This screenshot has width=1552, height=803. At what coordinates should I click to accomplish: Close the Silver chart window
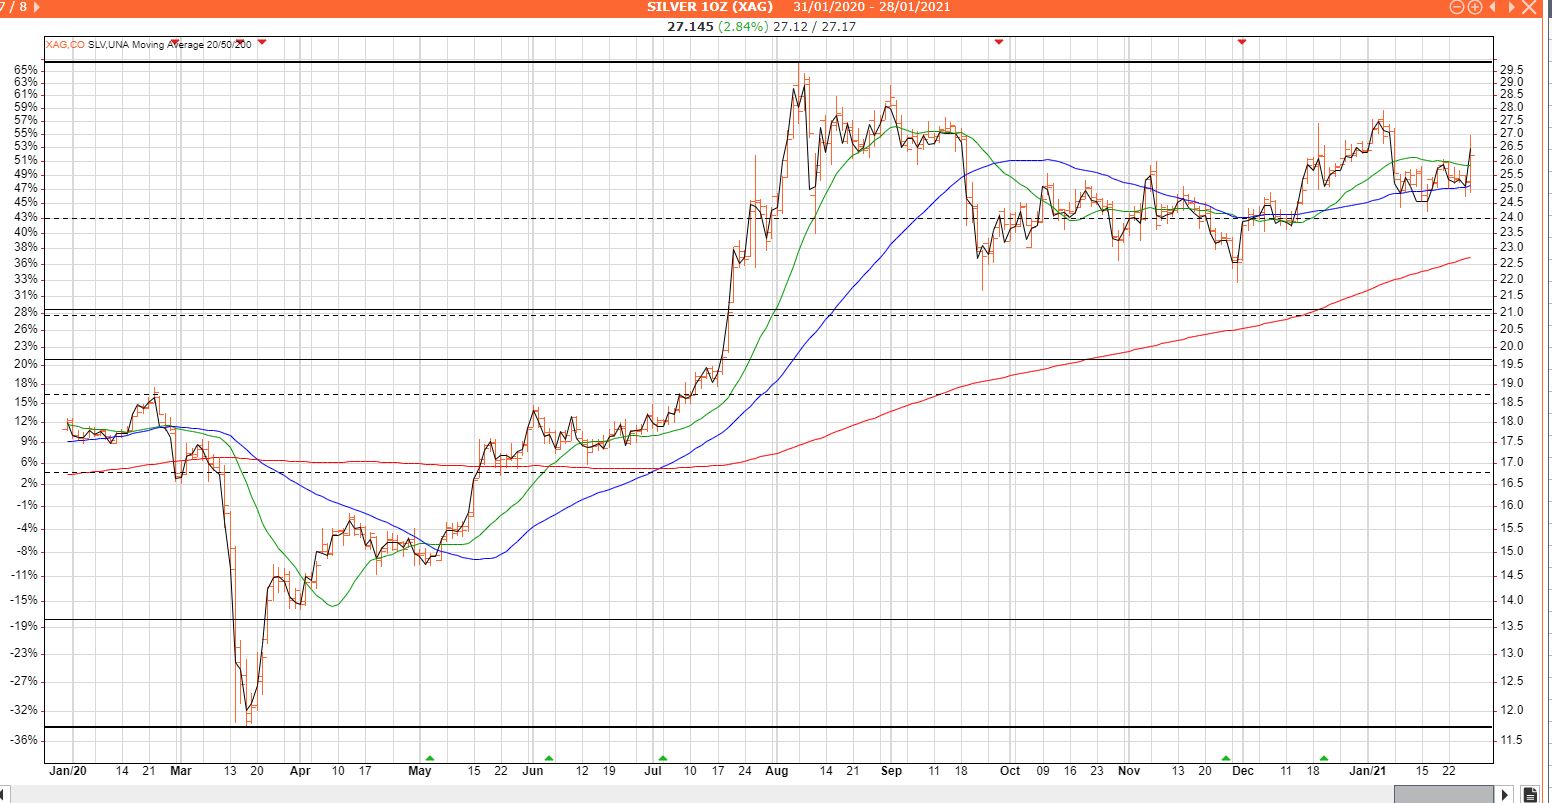(x=1527, y=7)
